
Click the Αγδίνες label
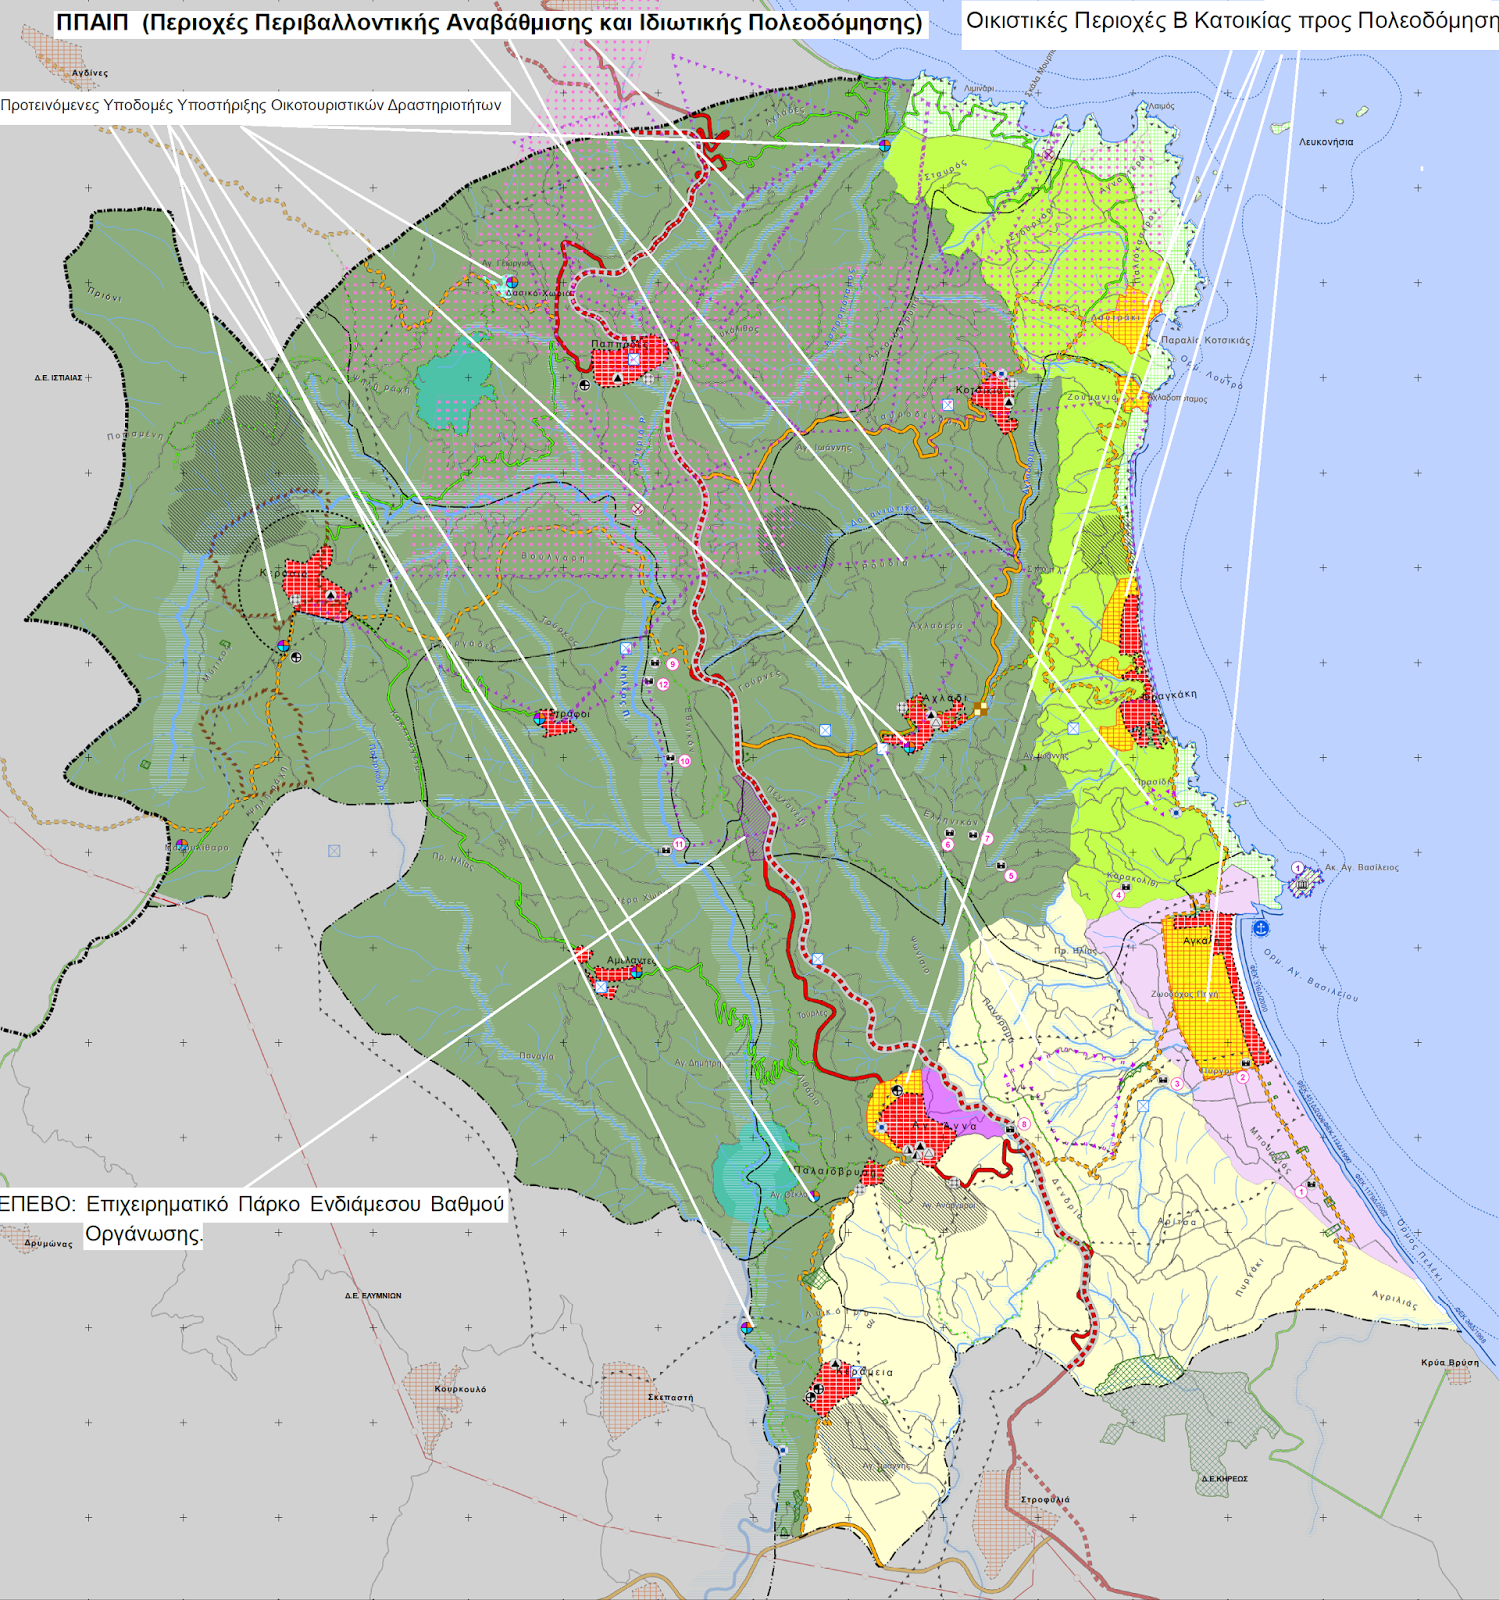coord(89,73)
